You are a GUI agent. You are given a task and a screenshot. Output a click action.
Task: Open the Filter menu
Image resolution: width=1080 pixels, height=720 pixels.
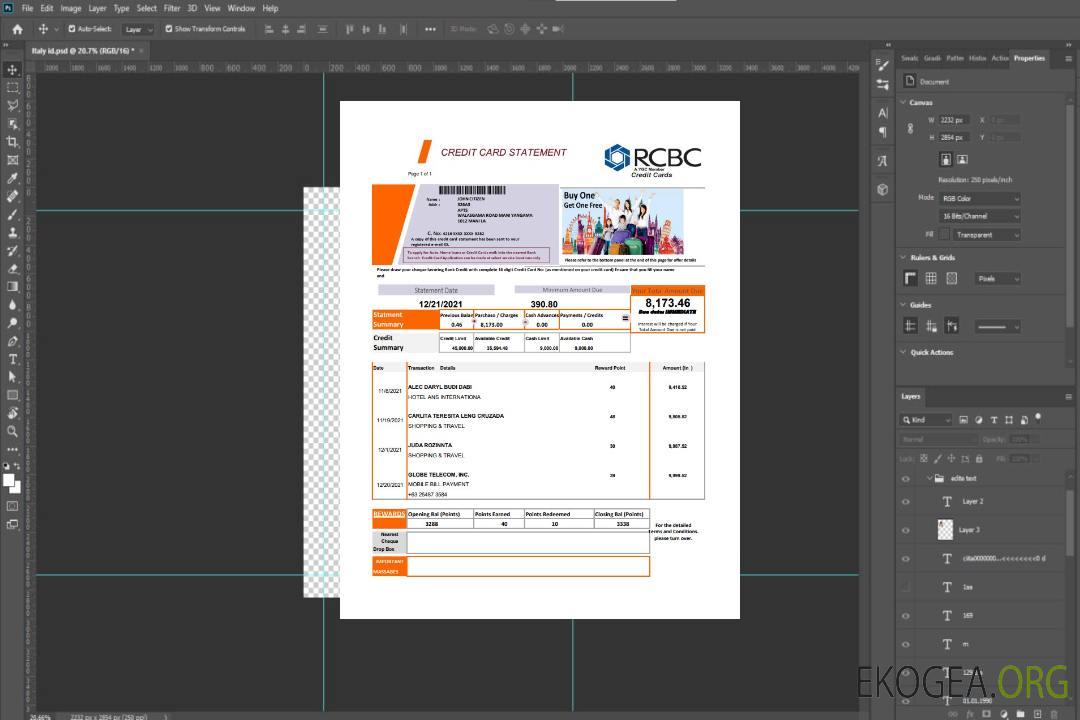[x=172, y=8]
